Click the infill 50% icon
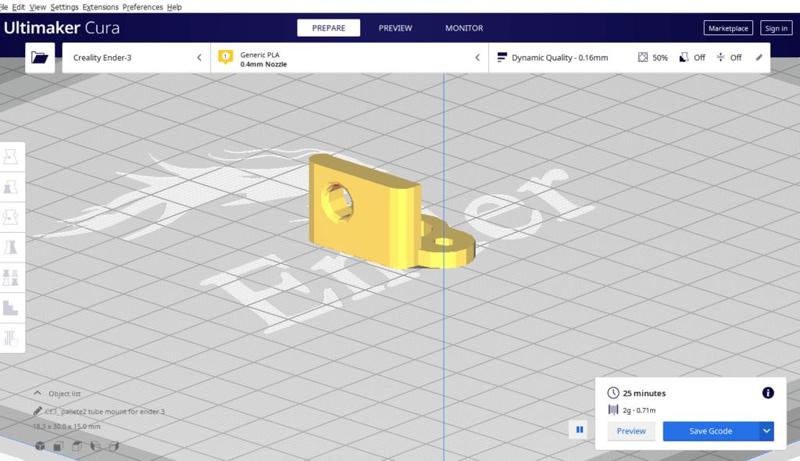Image resolution: width=800 pixels, height=461 pixels. [643, 57]
